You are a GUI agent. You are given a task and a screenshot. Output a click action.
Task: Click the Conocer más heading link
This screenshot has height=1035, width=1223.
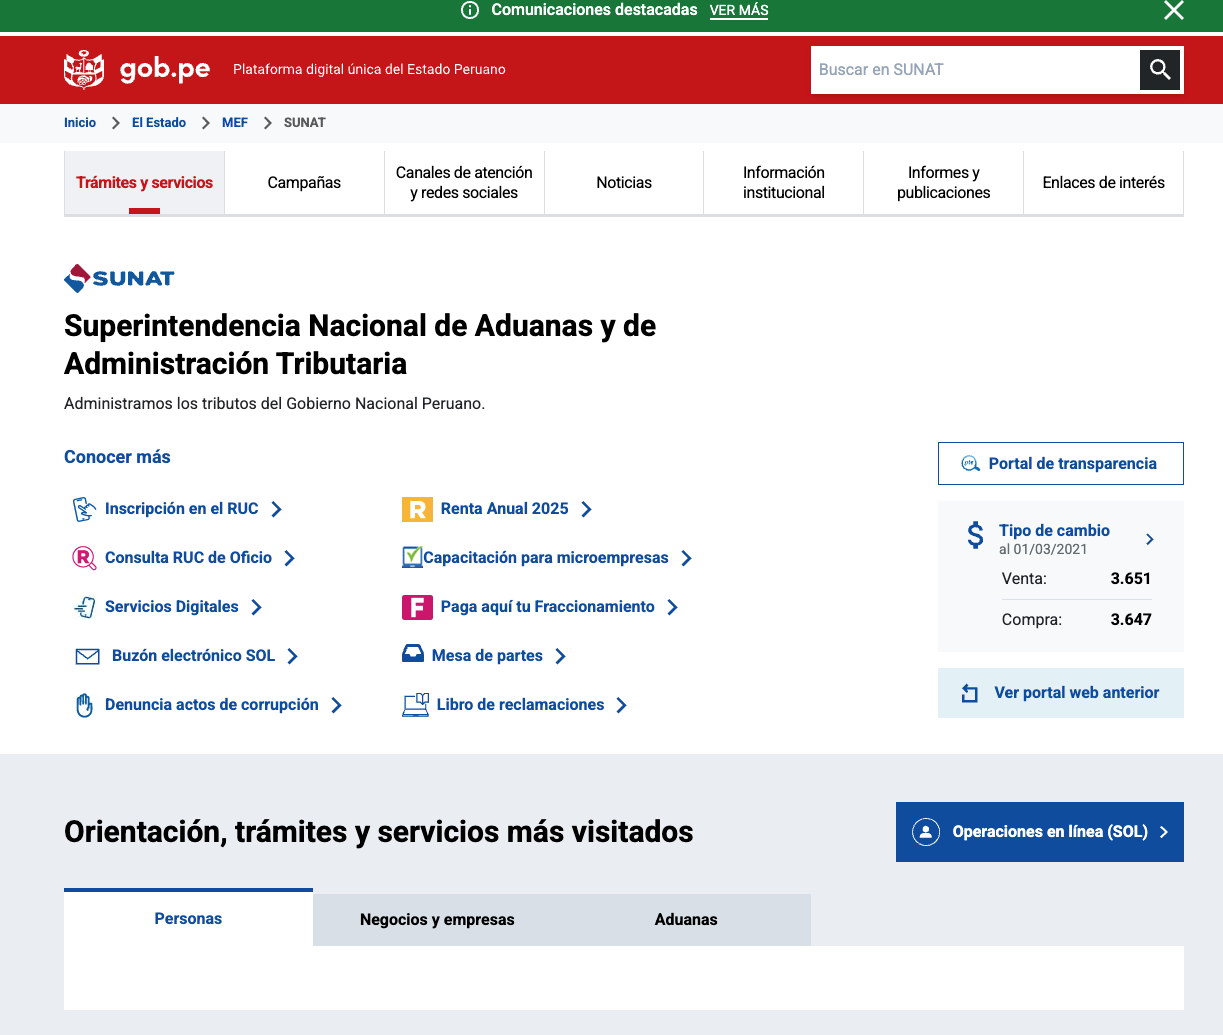[x=117, y=457]
